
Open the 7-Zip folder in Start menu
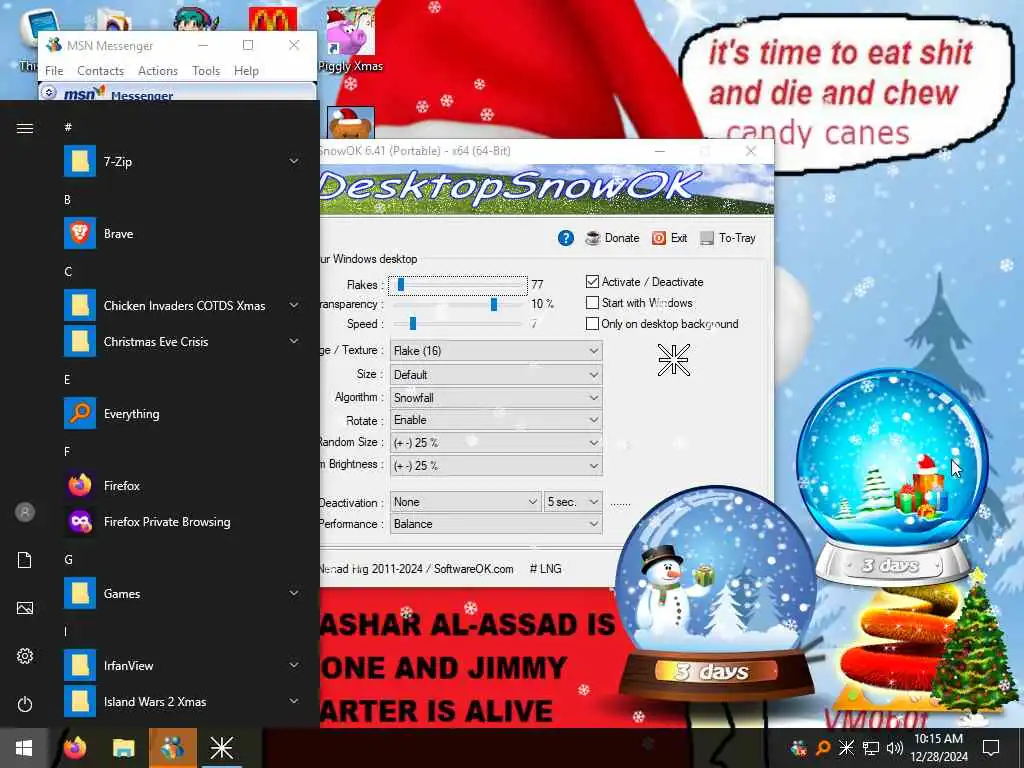tap(182, 161)
